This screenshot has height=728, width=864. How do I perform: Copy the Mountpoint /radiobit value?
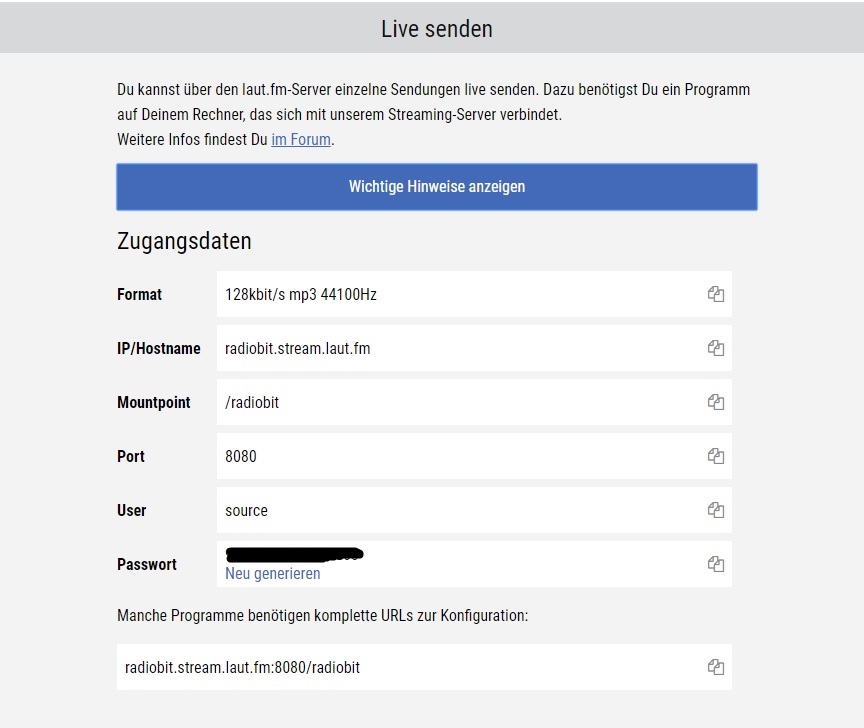point(716,402)
